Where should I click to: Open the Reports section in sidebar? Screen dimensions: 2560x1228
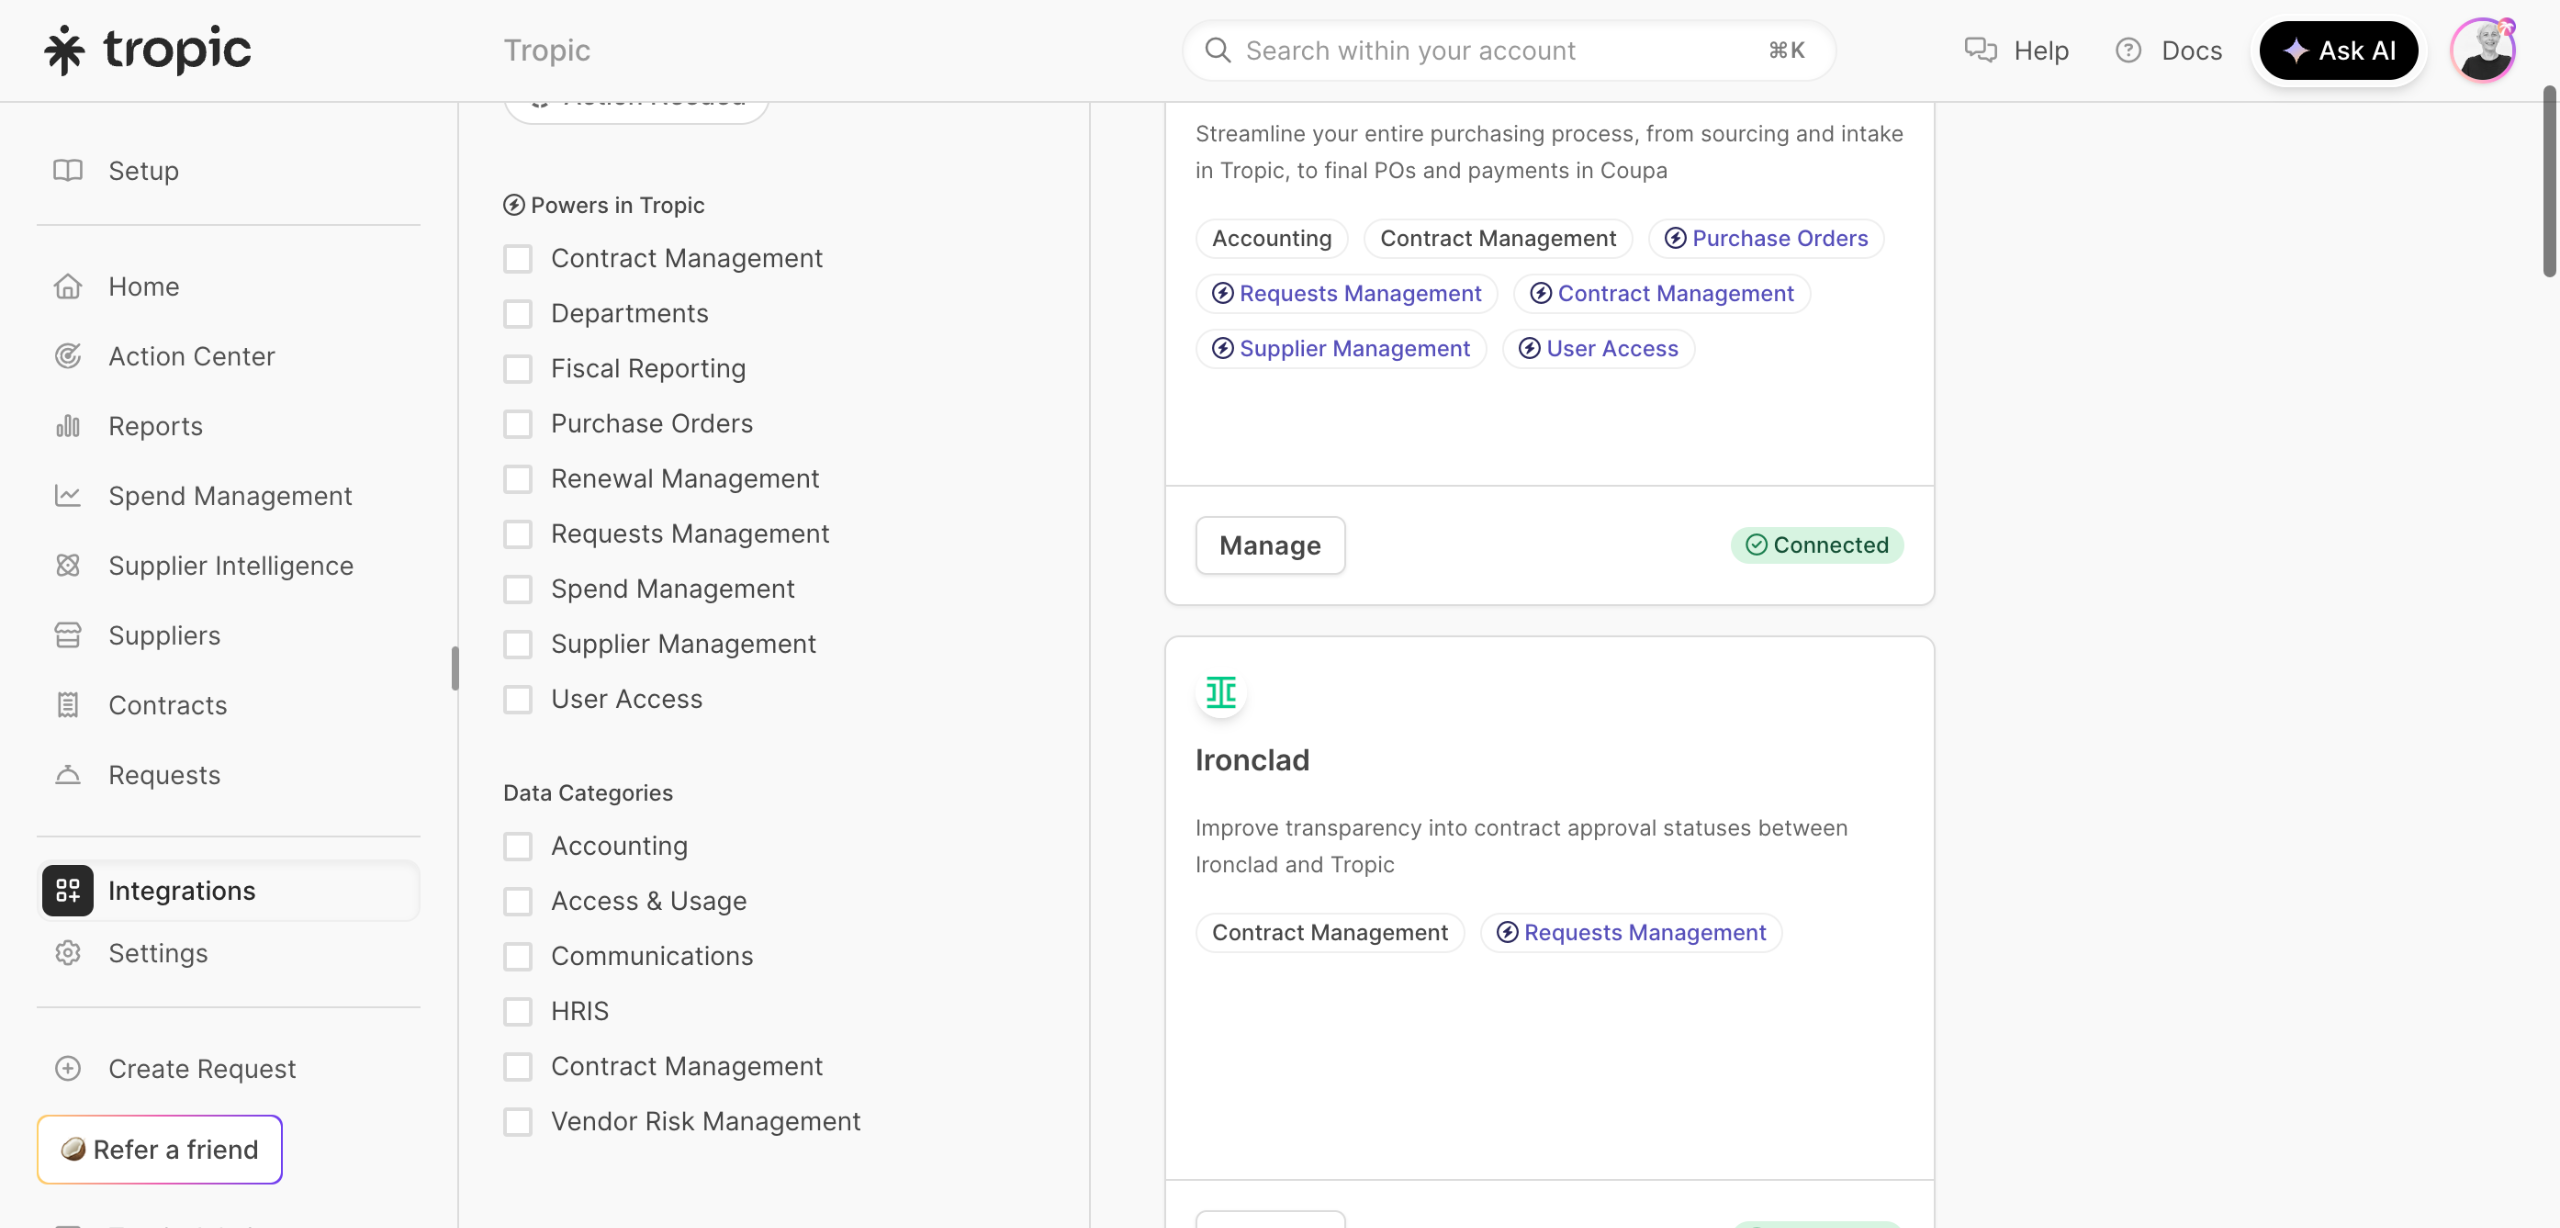(155, 426)
